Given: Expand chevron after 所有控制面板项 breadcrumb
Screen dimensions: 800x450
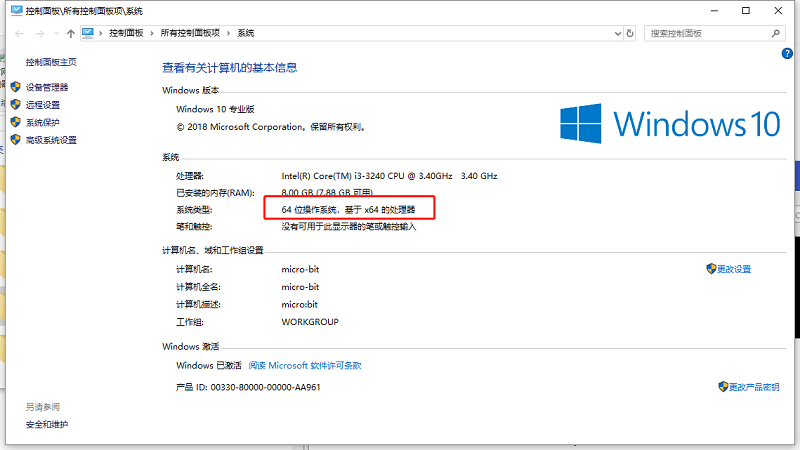Looking at the screenshot, I should click(228, 33).
